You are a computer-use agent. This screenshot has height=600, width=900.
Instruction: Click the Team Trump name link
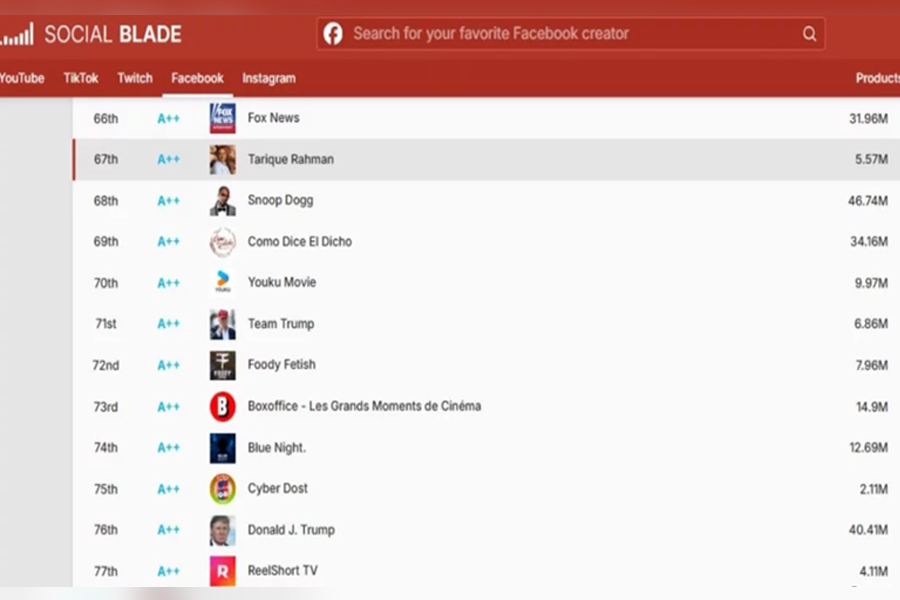(281, 324)
